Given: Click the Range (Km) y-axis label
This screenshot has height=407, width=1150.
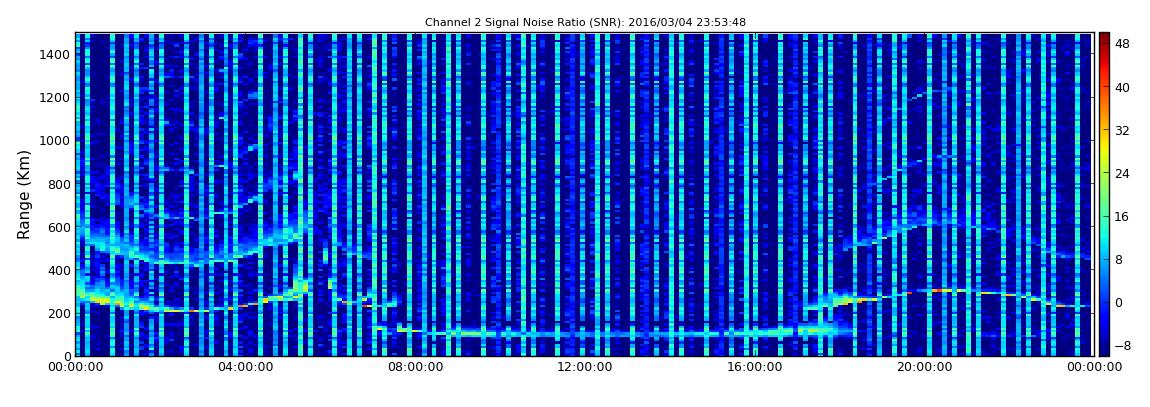Looking at the screenshot, I should 24,194.
